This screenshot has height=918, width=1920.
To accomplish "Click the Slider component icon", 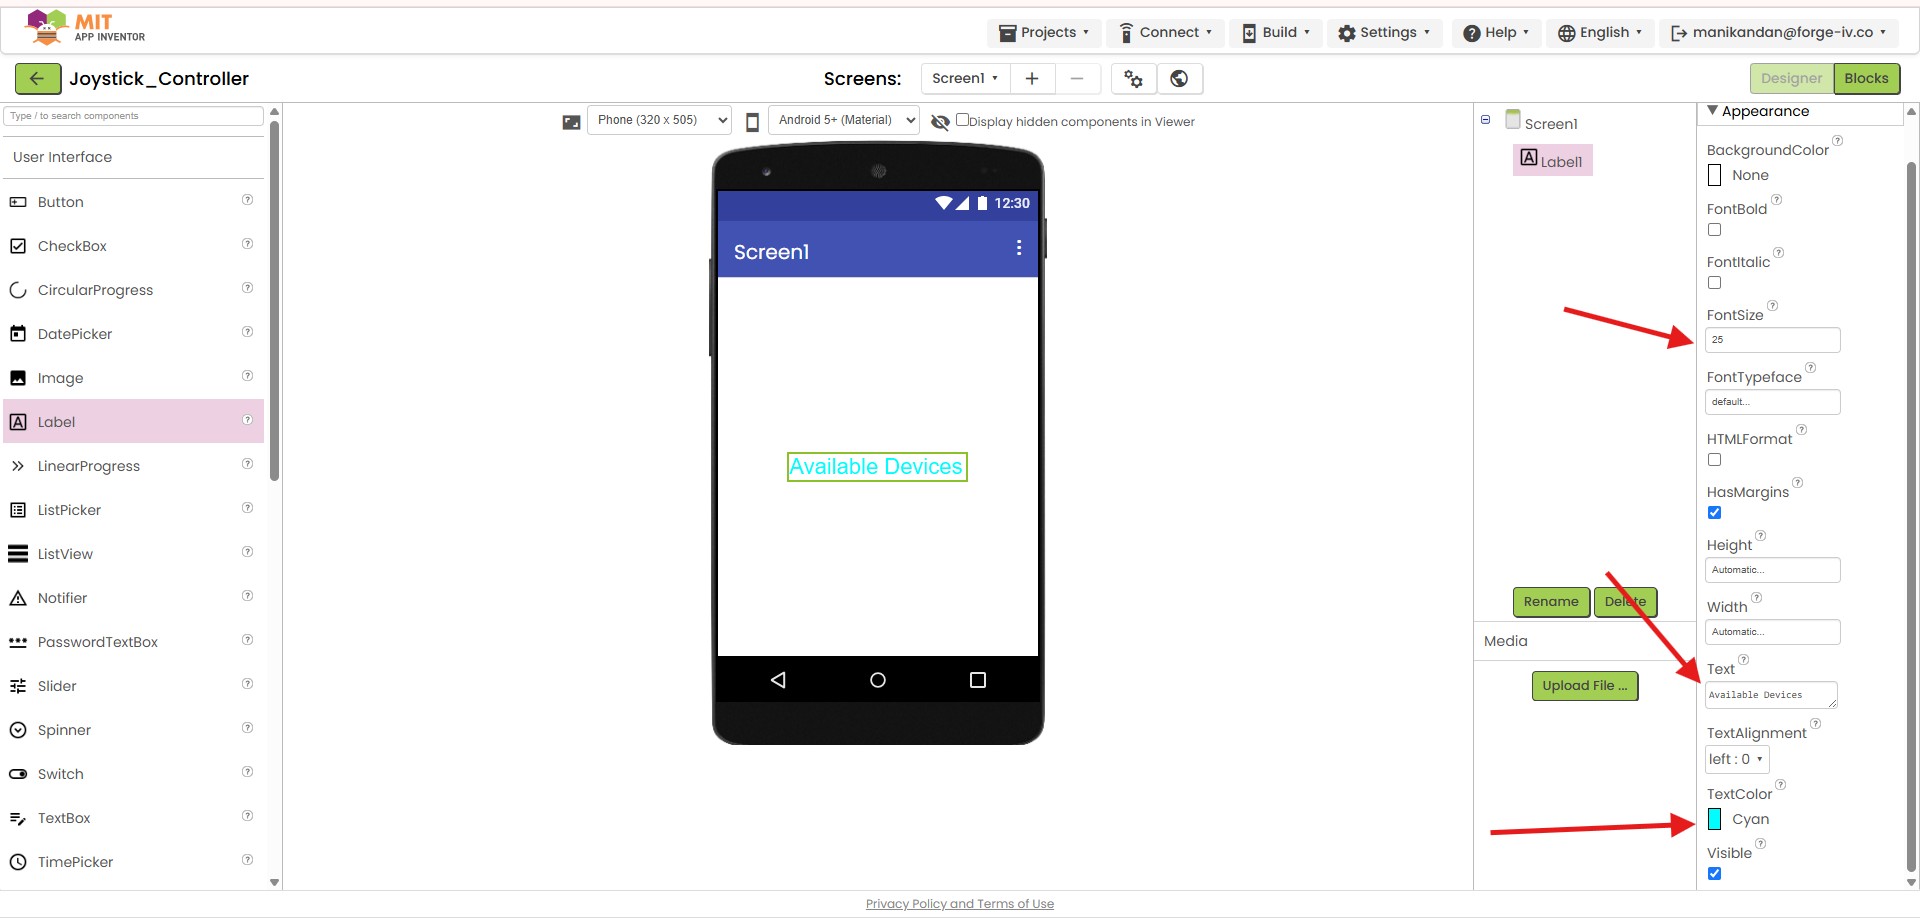I will coord(18,686).
